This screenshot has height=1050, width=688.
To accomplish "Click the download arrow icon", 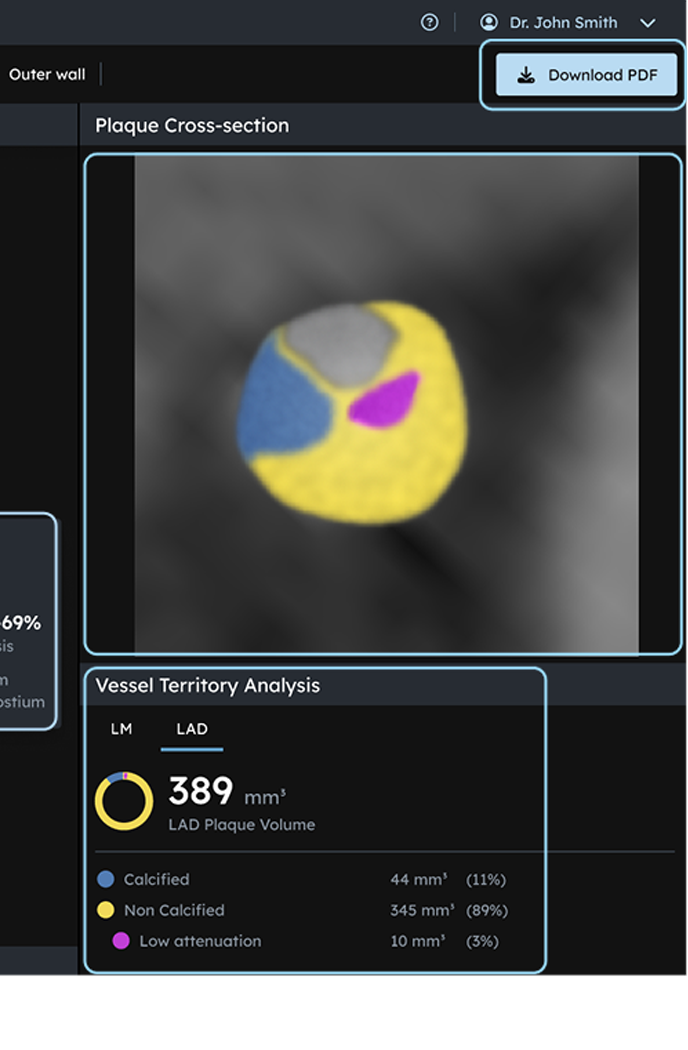I will click(x=527, y=75).
